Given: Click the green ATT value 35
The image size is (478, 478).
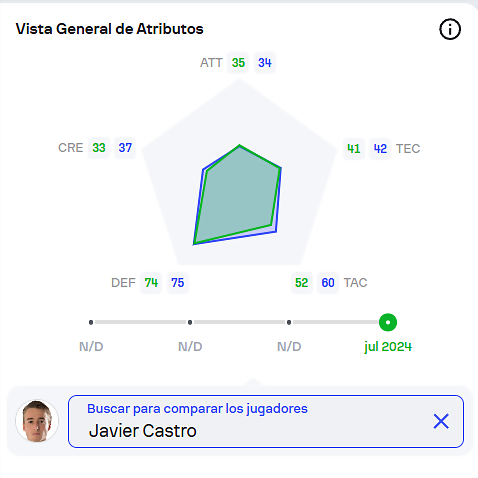Looking at the screenshot, I should coord(238,63).
